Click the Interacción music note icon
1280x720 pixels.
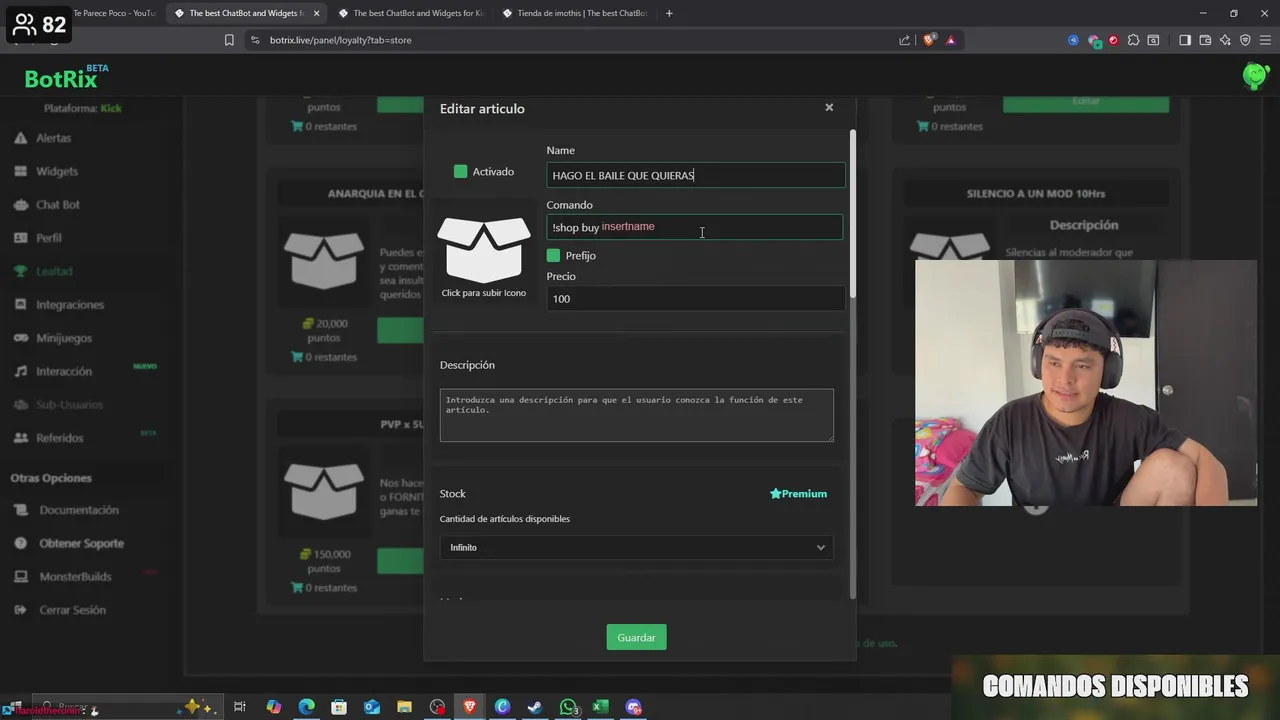click(20, 371)
